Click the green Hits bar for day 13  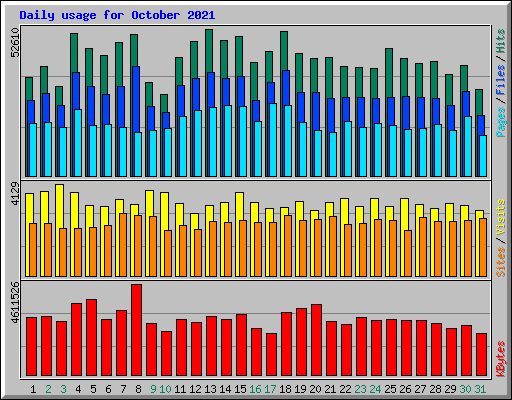[x=209, y=50]
